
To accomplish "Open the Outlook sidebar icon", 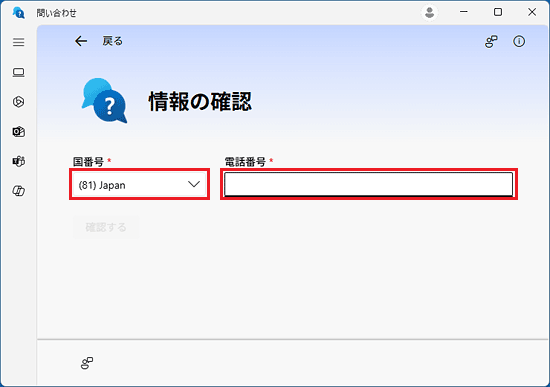I will click(x=19, y=132).
